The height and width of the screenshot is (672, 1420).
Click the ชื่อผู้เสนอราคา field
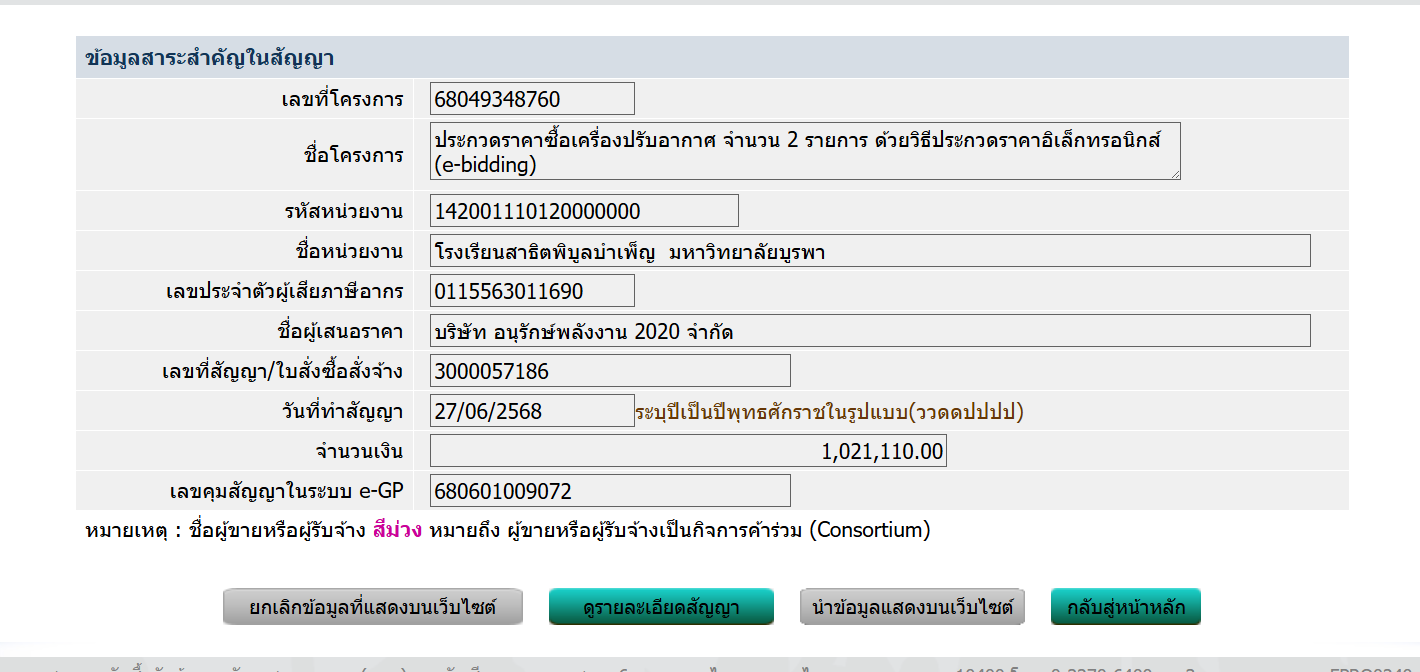[x=870, y=331]
